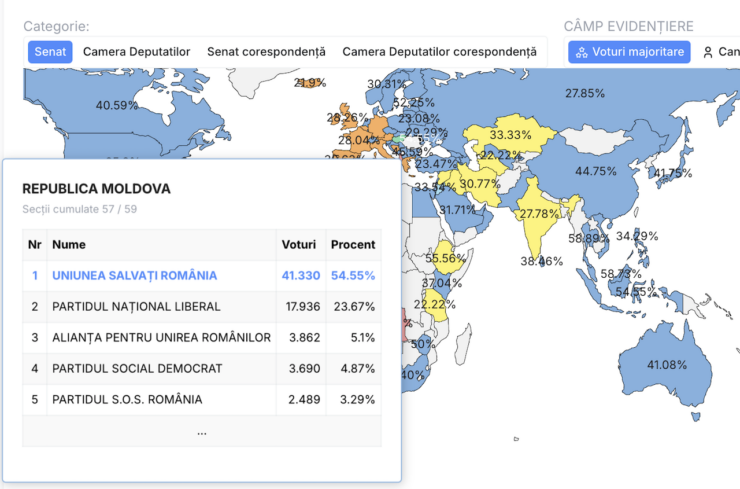Expand the table with the ellipsis row
Screen dimensions: 740x489
[x=202, y=432]
